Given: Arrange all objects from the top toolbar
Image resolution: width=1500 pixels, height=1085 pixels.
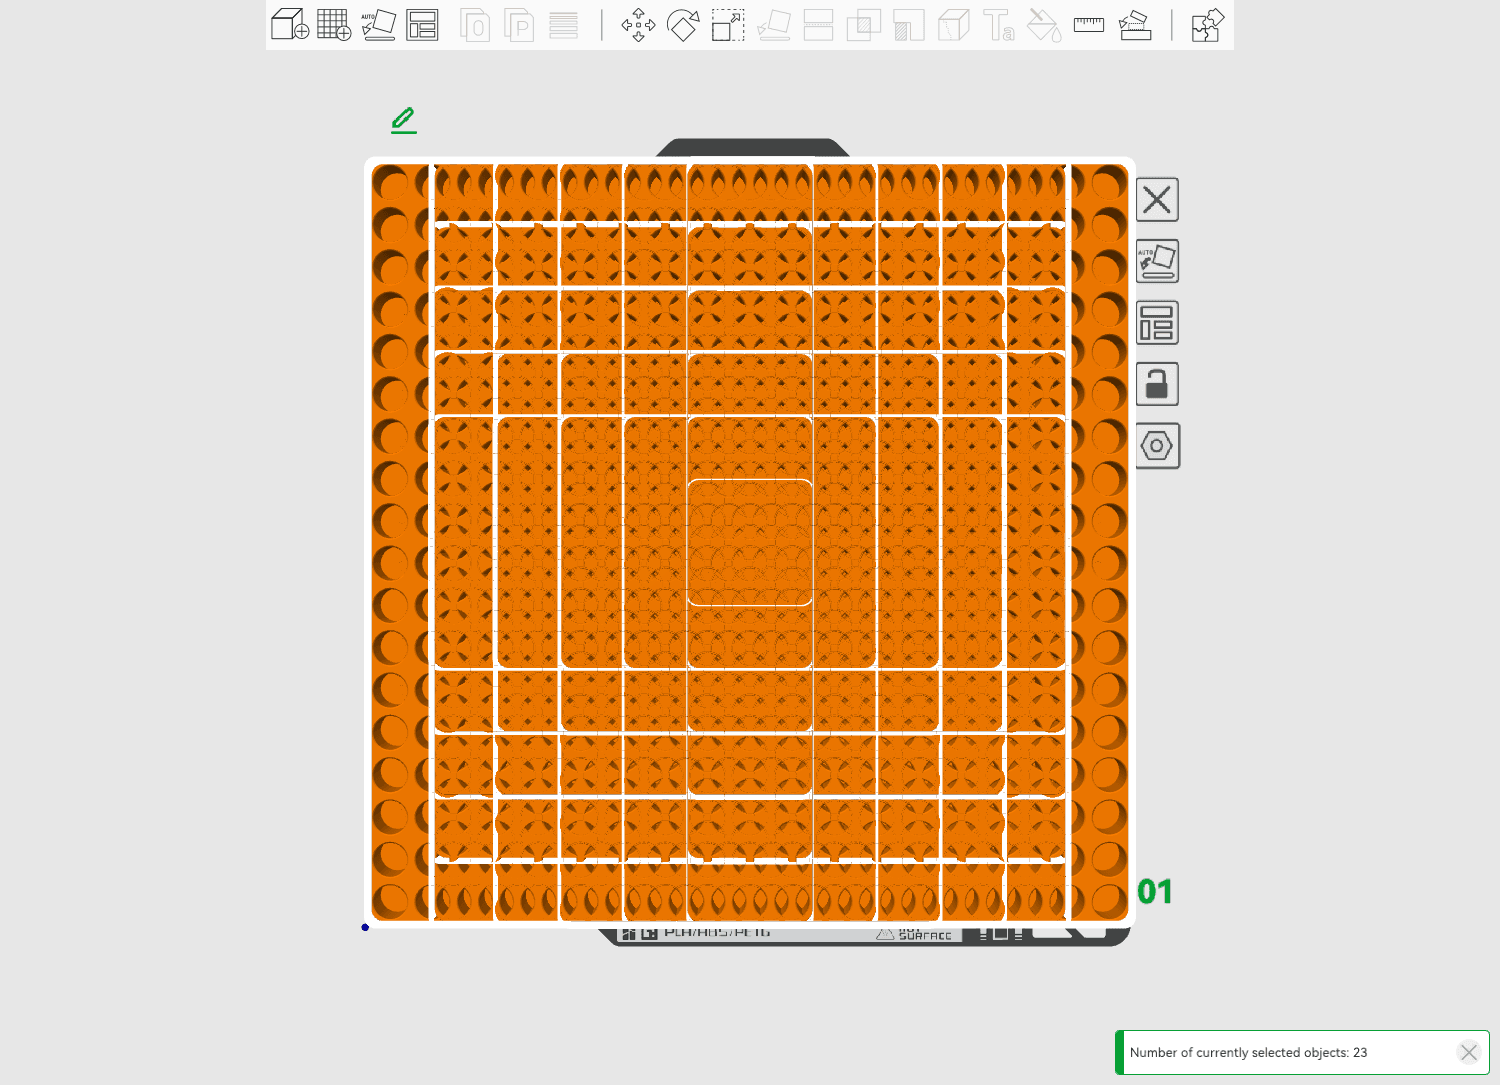Looking at the screenshot, I should click(422, 25).
